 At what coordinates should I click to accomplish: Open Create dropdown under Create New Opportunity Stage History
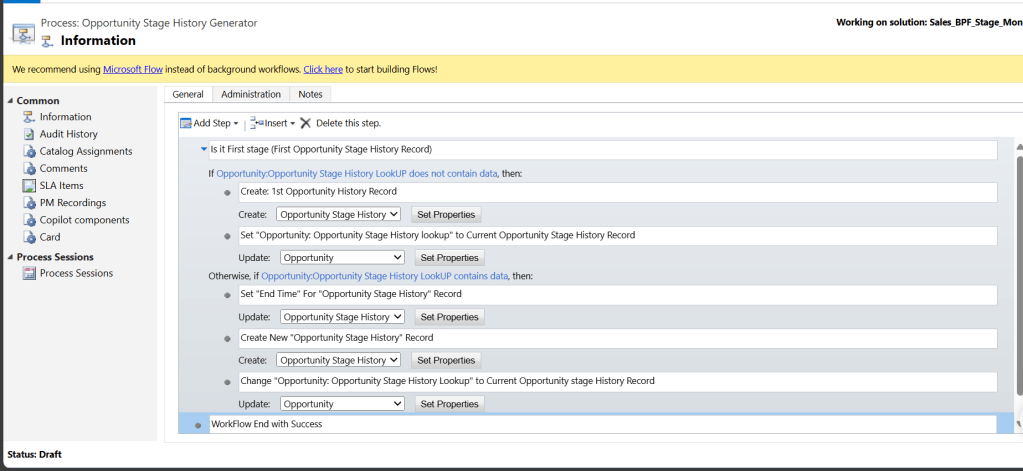click(339, 360)
